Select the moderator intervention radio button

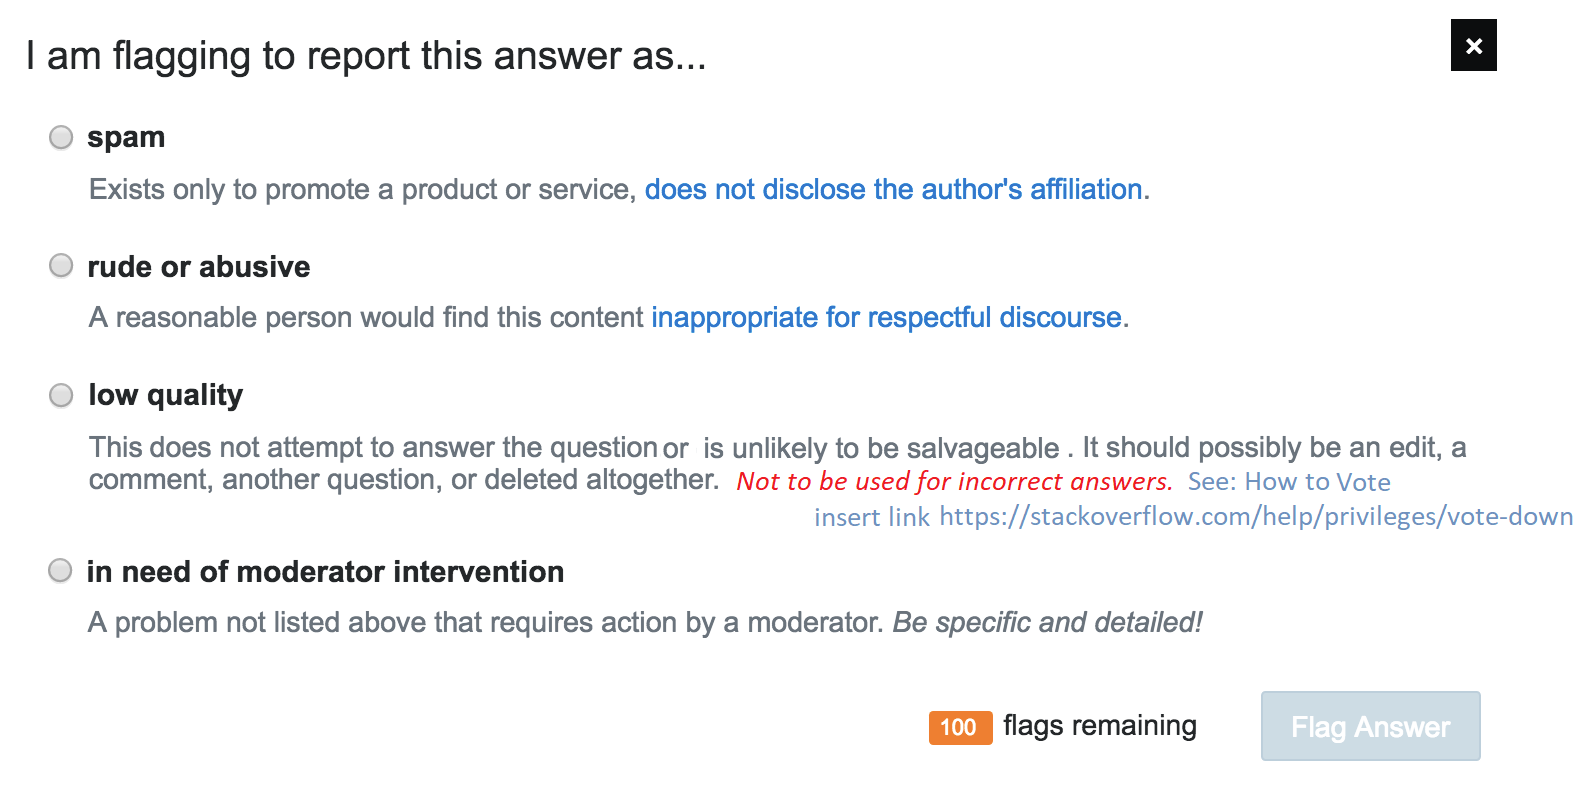click(x=61, y=571)
